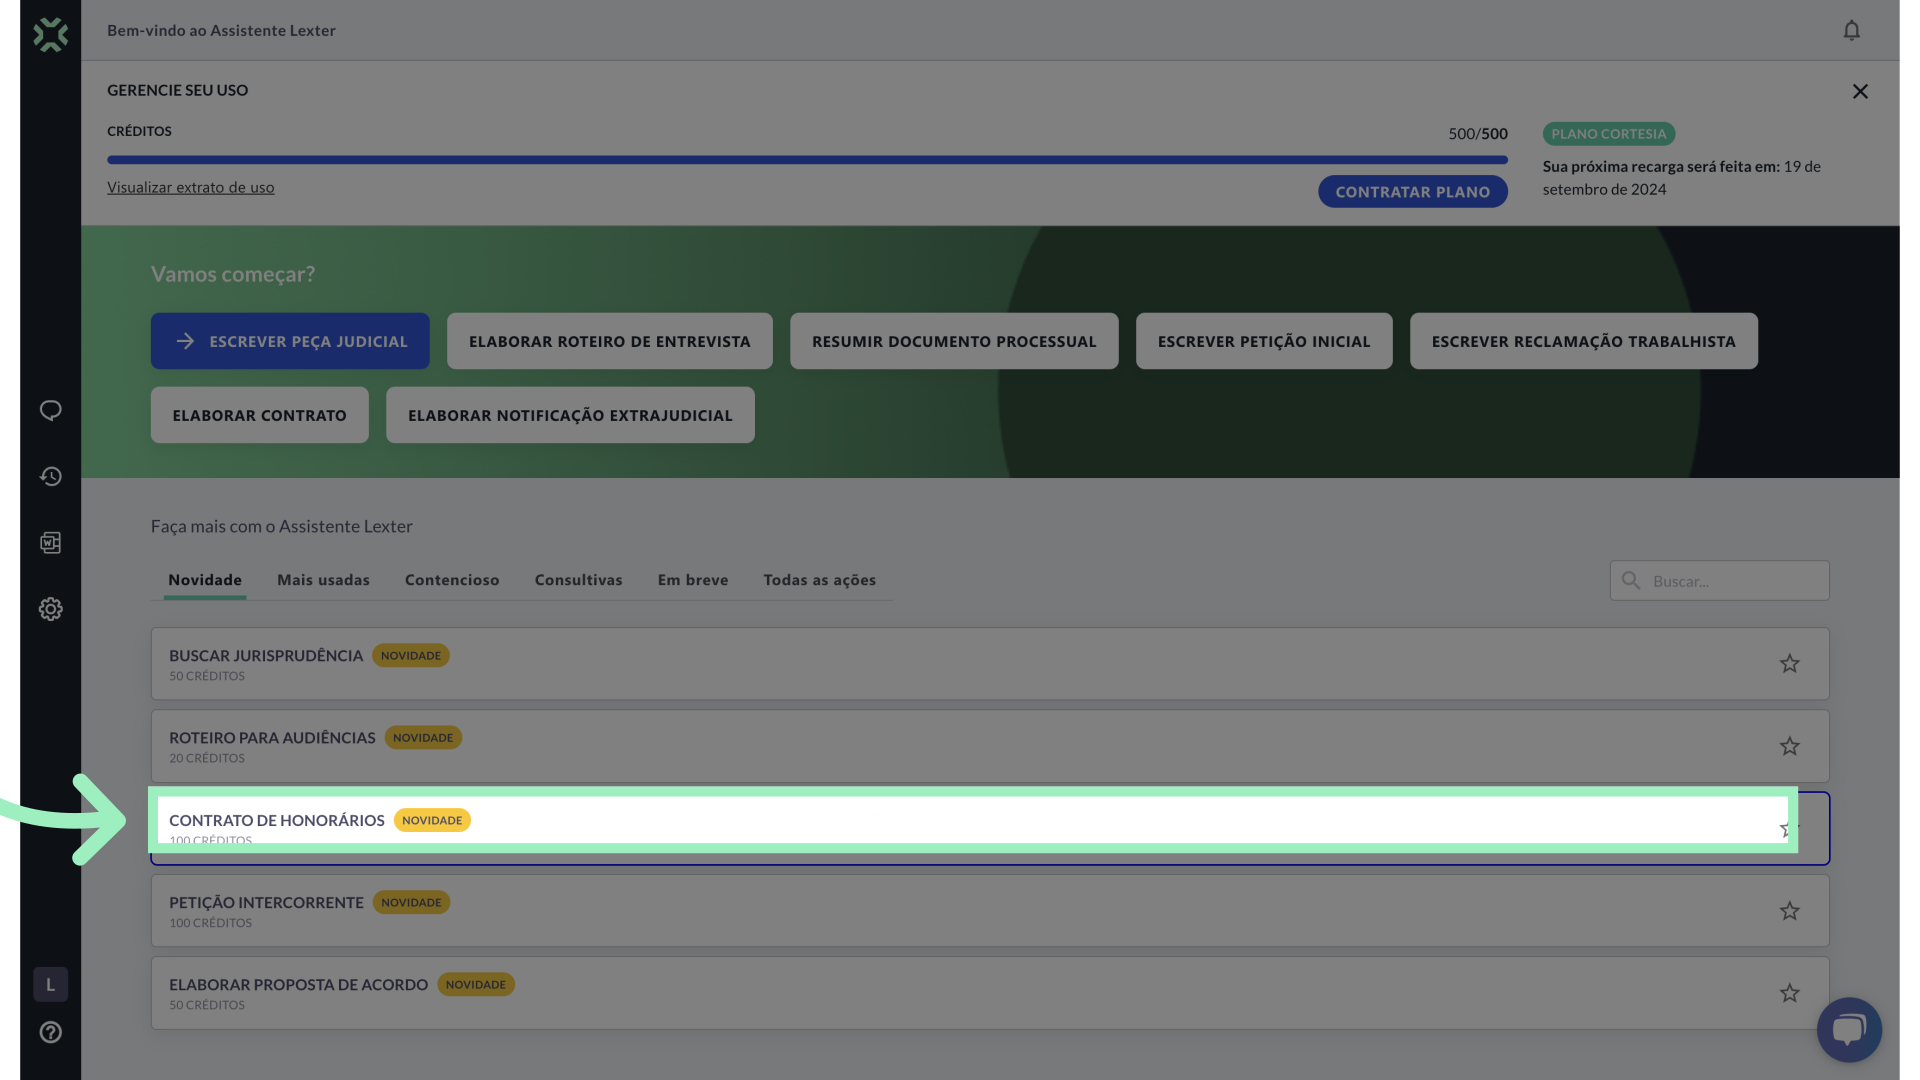Open the support chat widget bubble
This screenshot has width=1920, height=1080.
(1848, 1029)
